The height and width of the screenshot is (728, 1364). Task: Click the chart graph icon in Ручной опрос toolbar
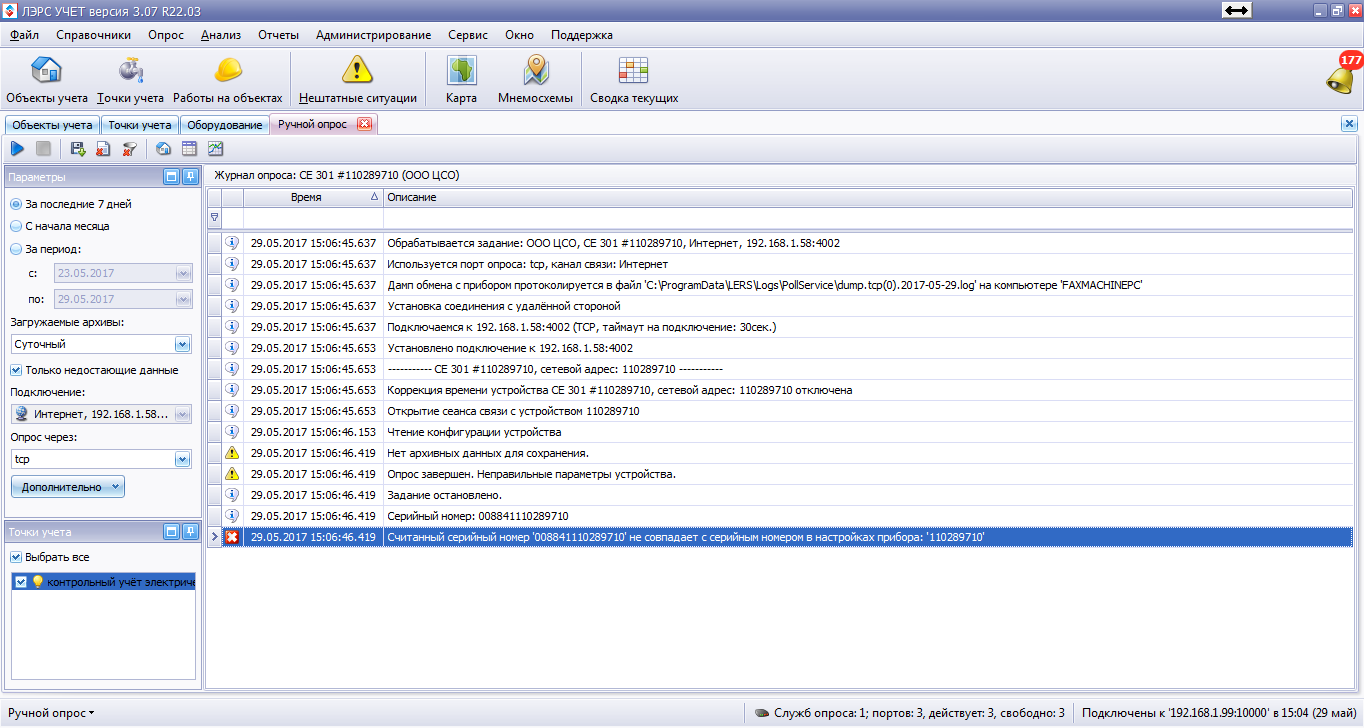pos(215,149)
